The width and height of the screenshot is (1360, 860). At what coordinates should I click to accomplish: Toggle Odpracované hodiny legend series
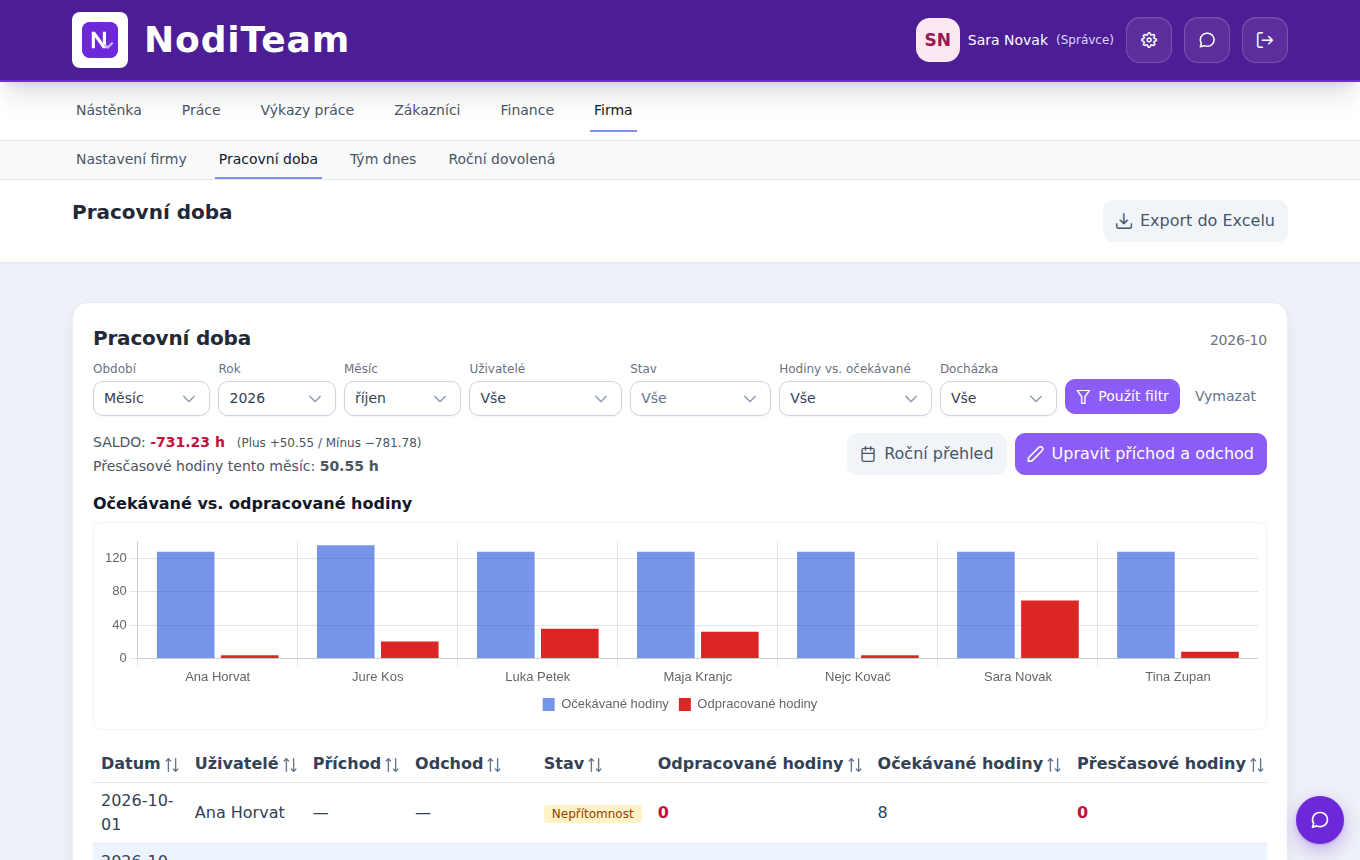[x=747, y=704]
